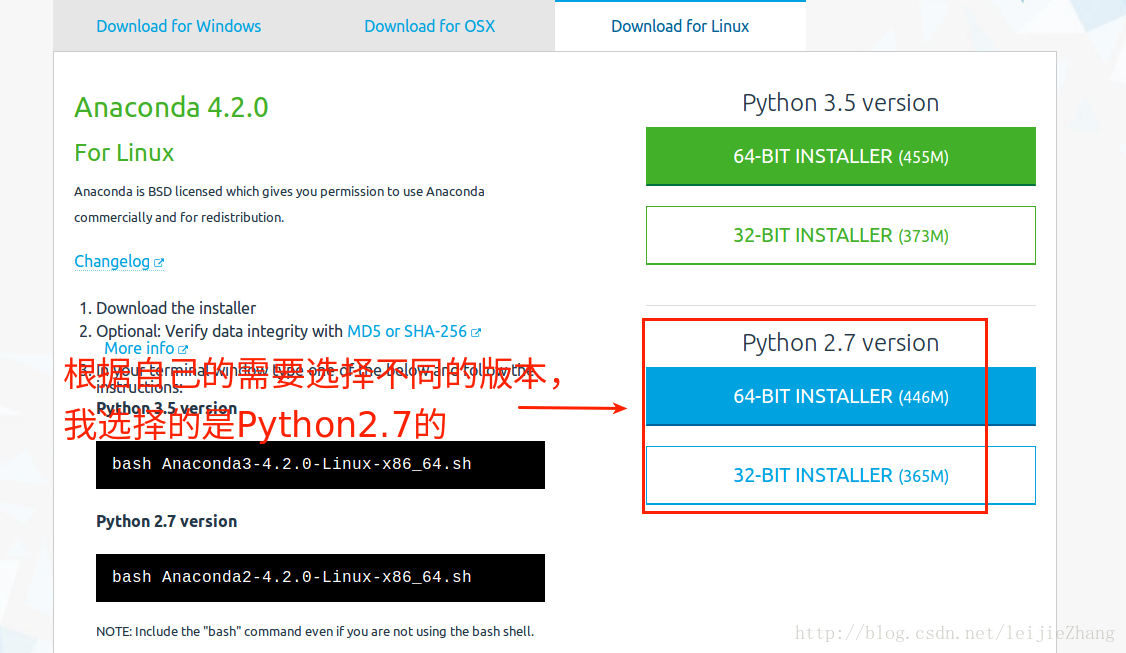
Task: Switch to the Download for OSX tab
Action: pos(429,27)
